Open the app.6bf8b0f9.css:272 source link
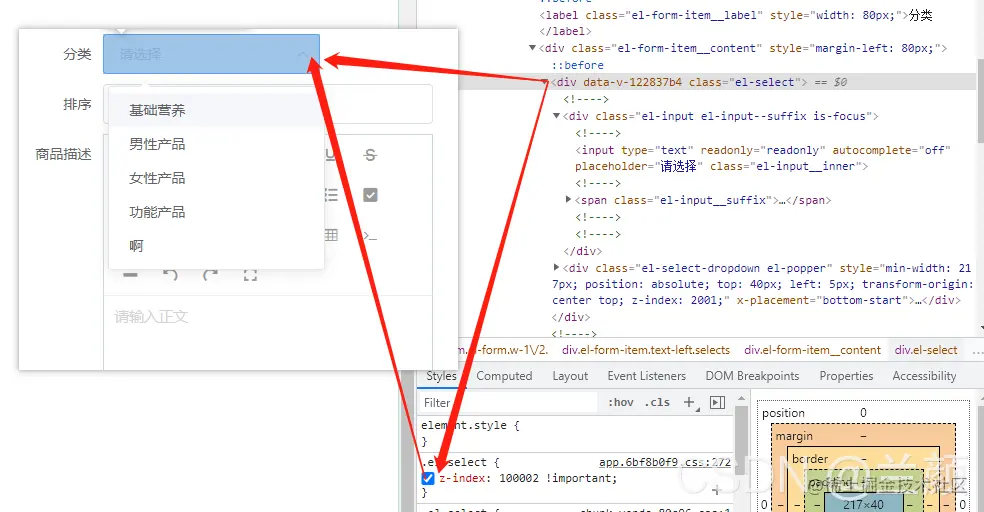The height and width of the screenshot is (512, 984). pyautogui.click(x=665, y=462)
